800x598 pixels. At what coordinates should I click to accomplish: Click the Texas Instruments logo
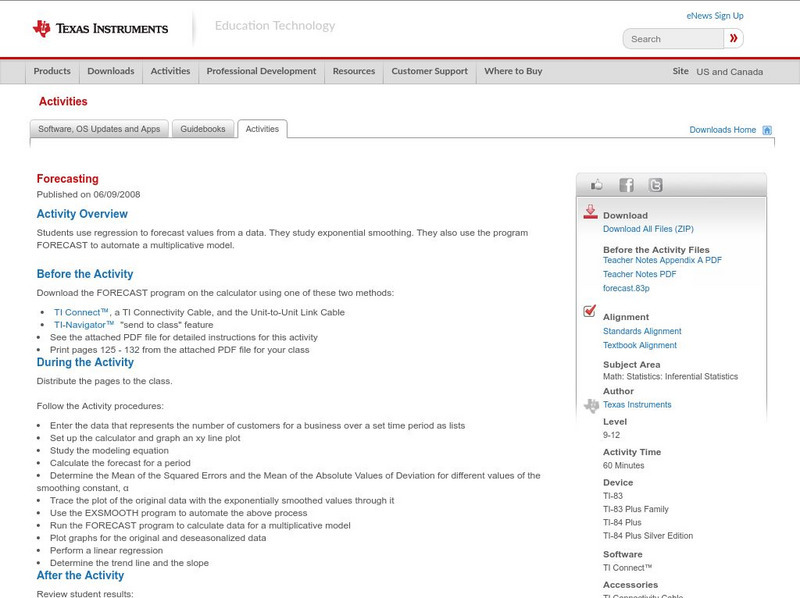[x=100, y=28]
